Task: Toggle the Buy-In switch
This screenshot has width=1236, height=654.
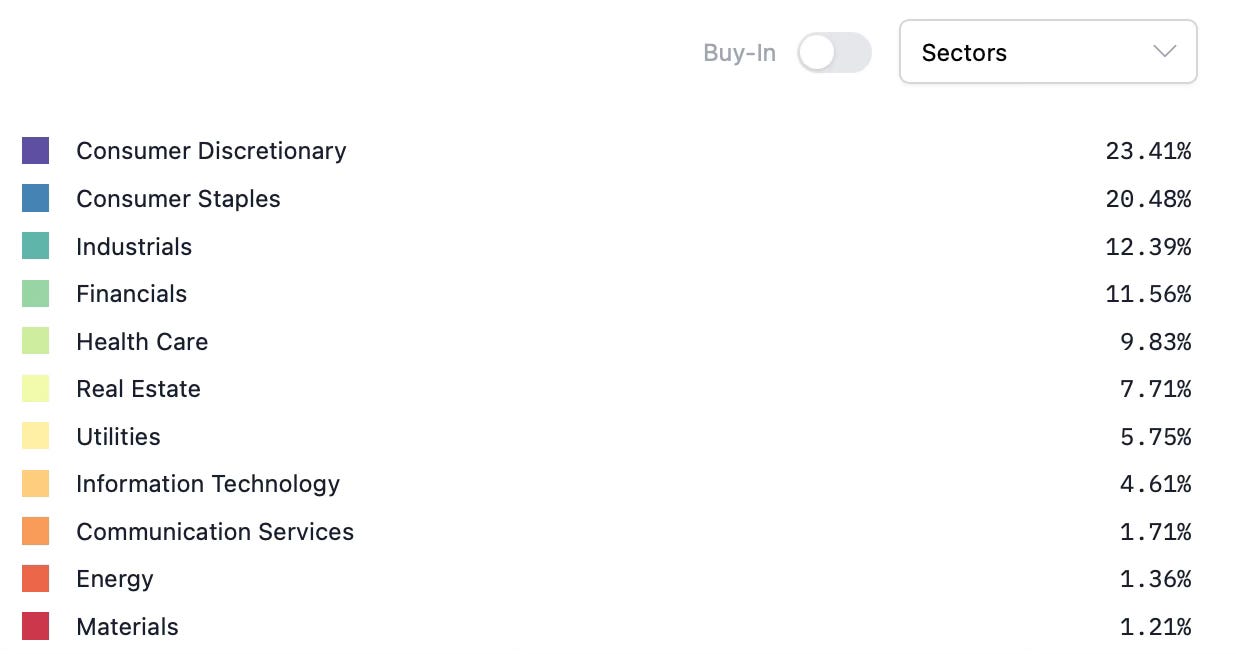Action: (x=834, y=53)
